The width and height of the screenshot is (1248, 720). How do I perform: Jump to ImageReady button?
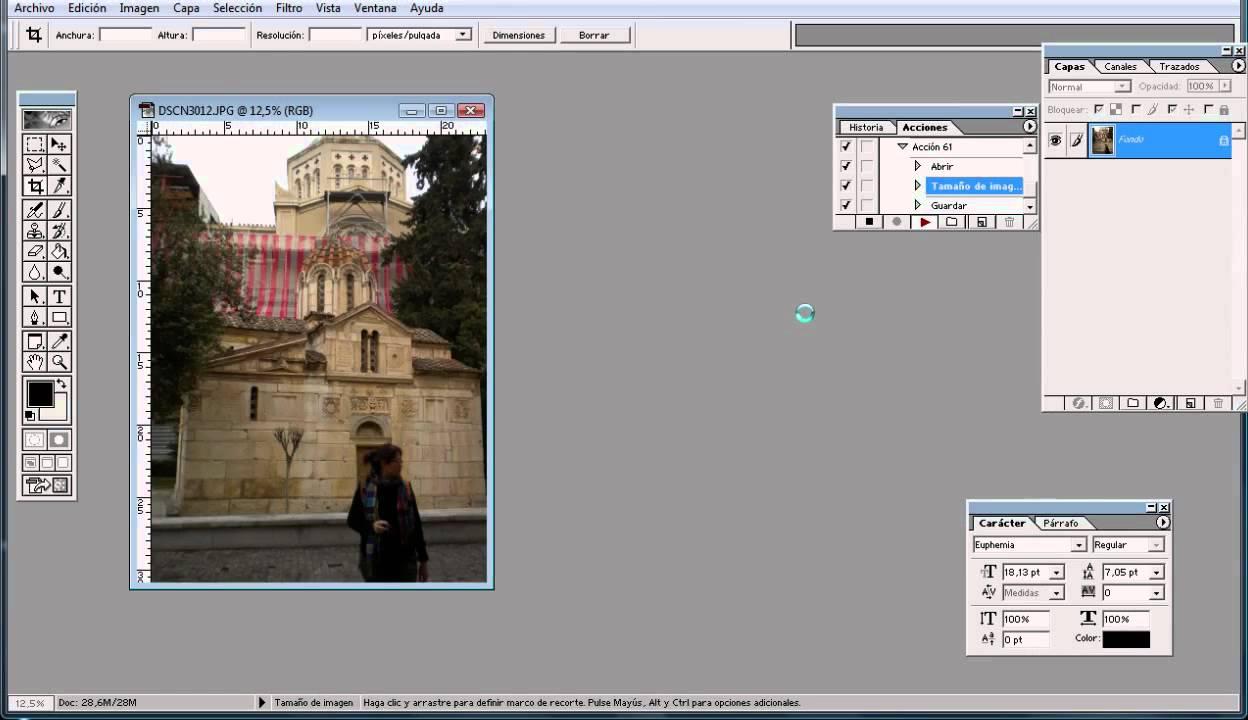coord(47,486)
